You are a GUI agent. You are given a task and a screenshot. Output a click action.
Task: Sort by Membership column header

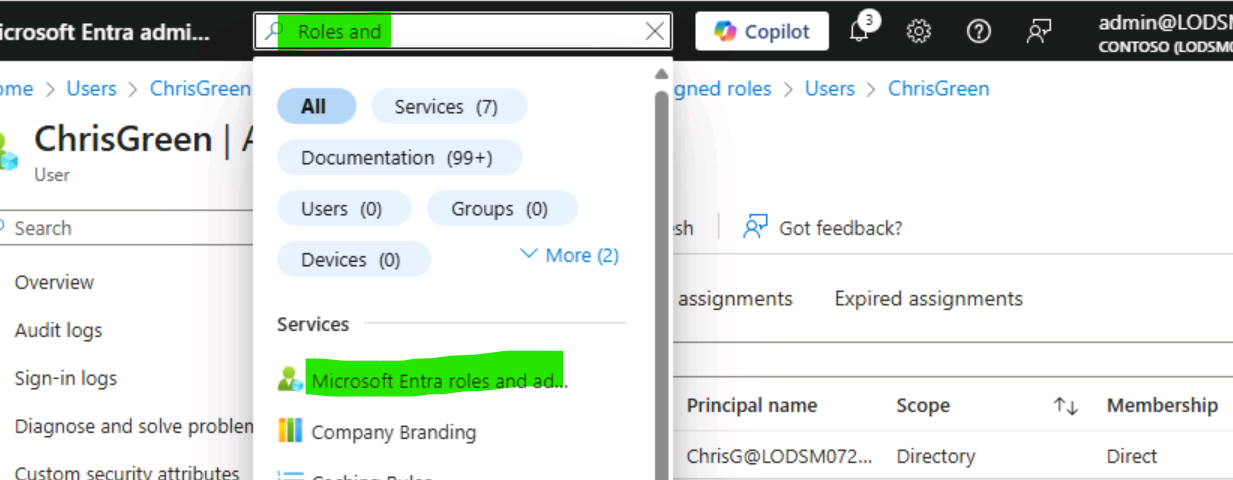[x=1162, y=405]
